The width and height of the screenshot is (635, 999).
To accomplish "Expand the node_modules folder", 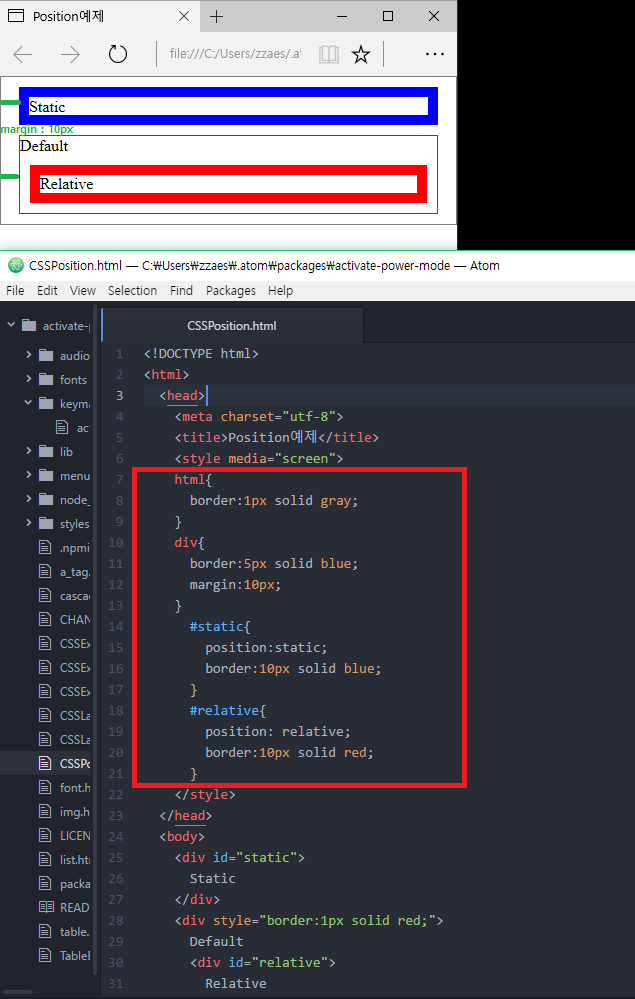I will 29,500.
